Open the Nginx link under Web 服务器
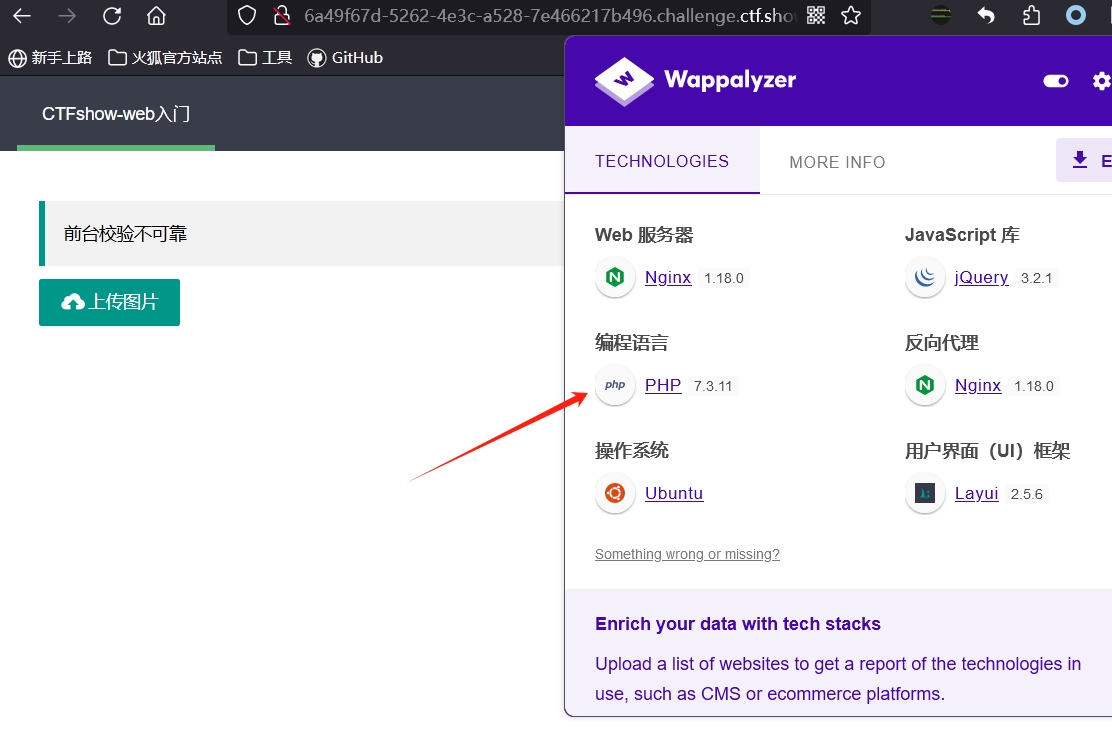Image resolution: width=1112 pixels, height=737 pixels. (668, 277)
